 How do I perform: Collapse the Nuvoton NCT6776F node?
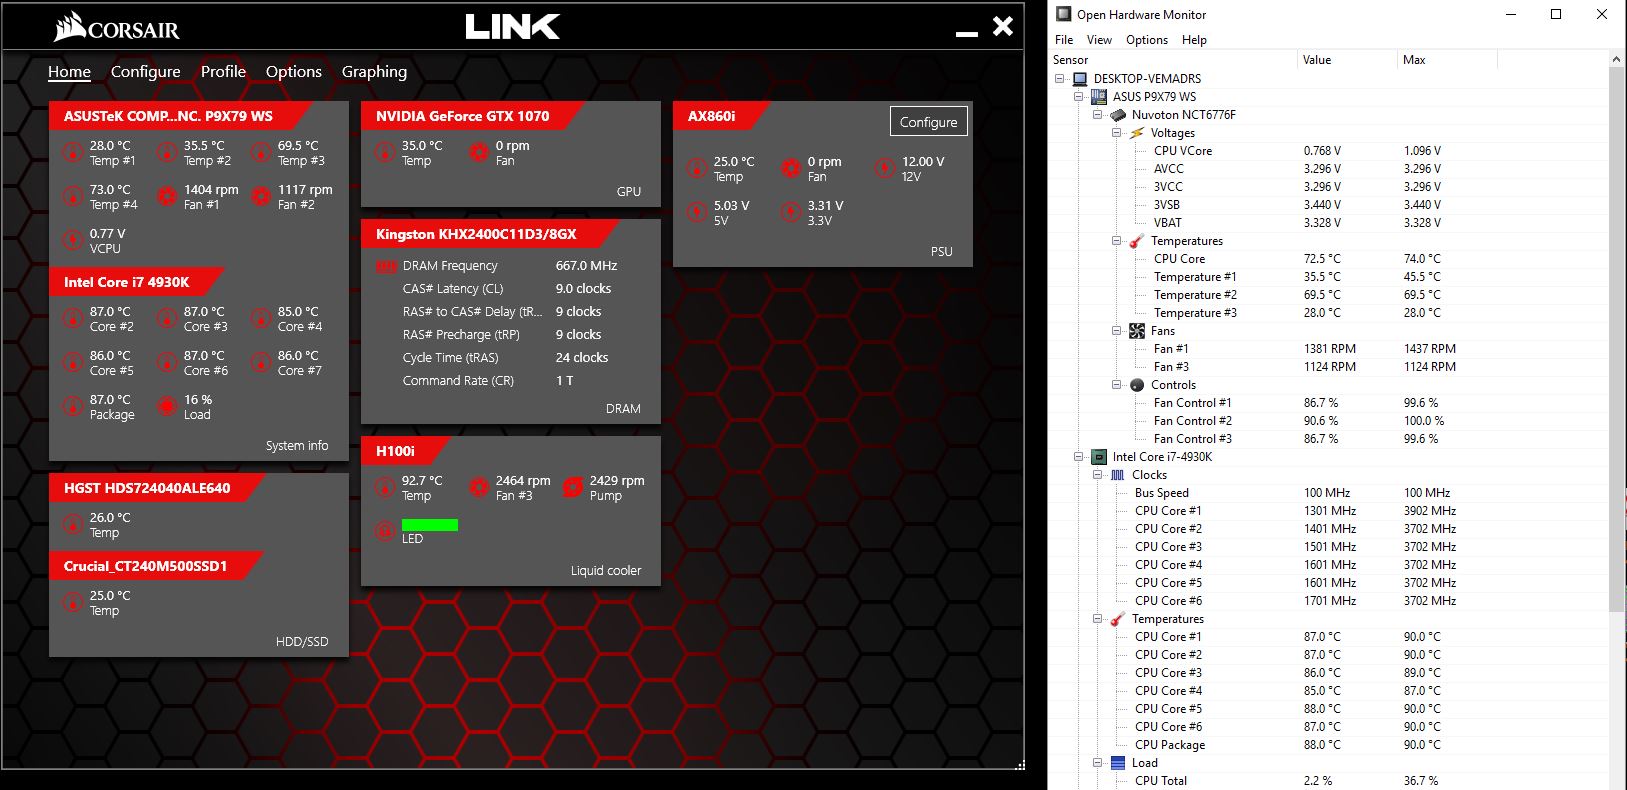point(1098,114)
